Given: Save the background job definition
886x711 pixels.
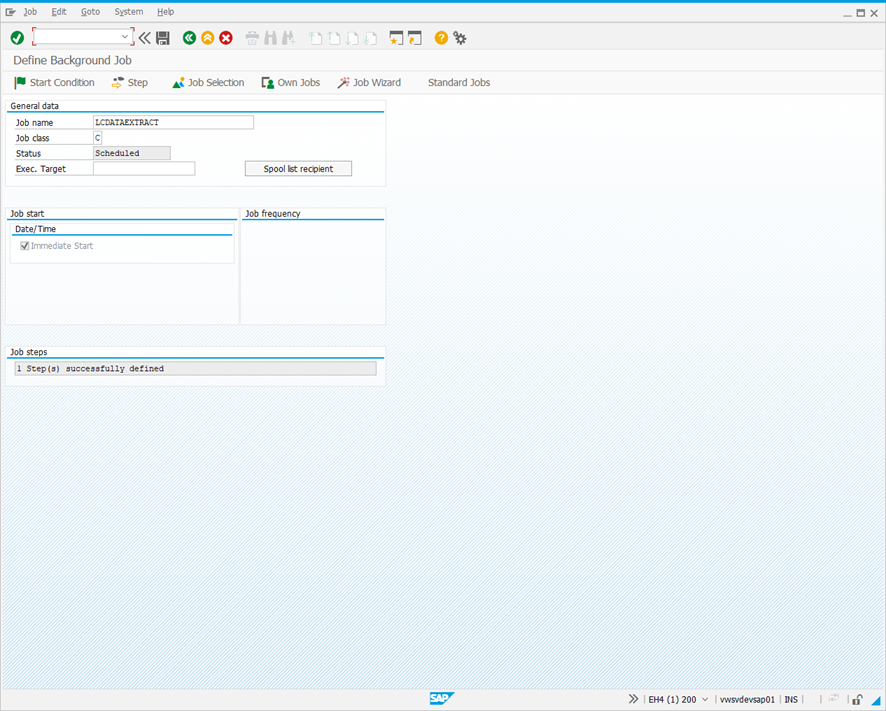Looking at the screenshot, I should tap(162, 37).
